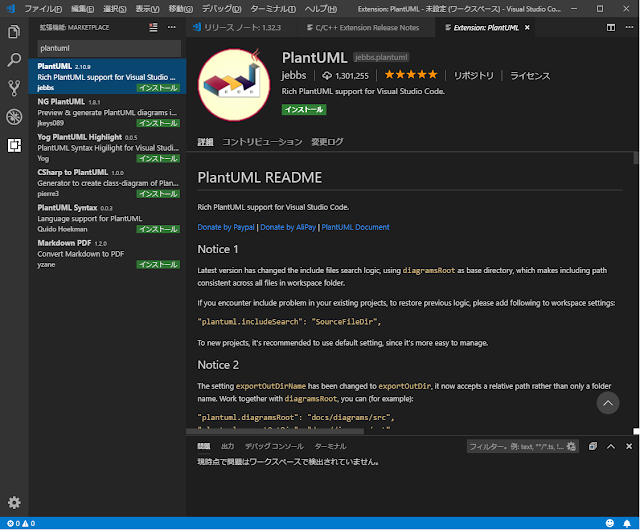Click the five-star rating of PlantUML
640x530 pixels.
411,75
